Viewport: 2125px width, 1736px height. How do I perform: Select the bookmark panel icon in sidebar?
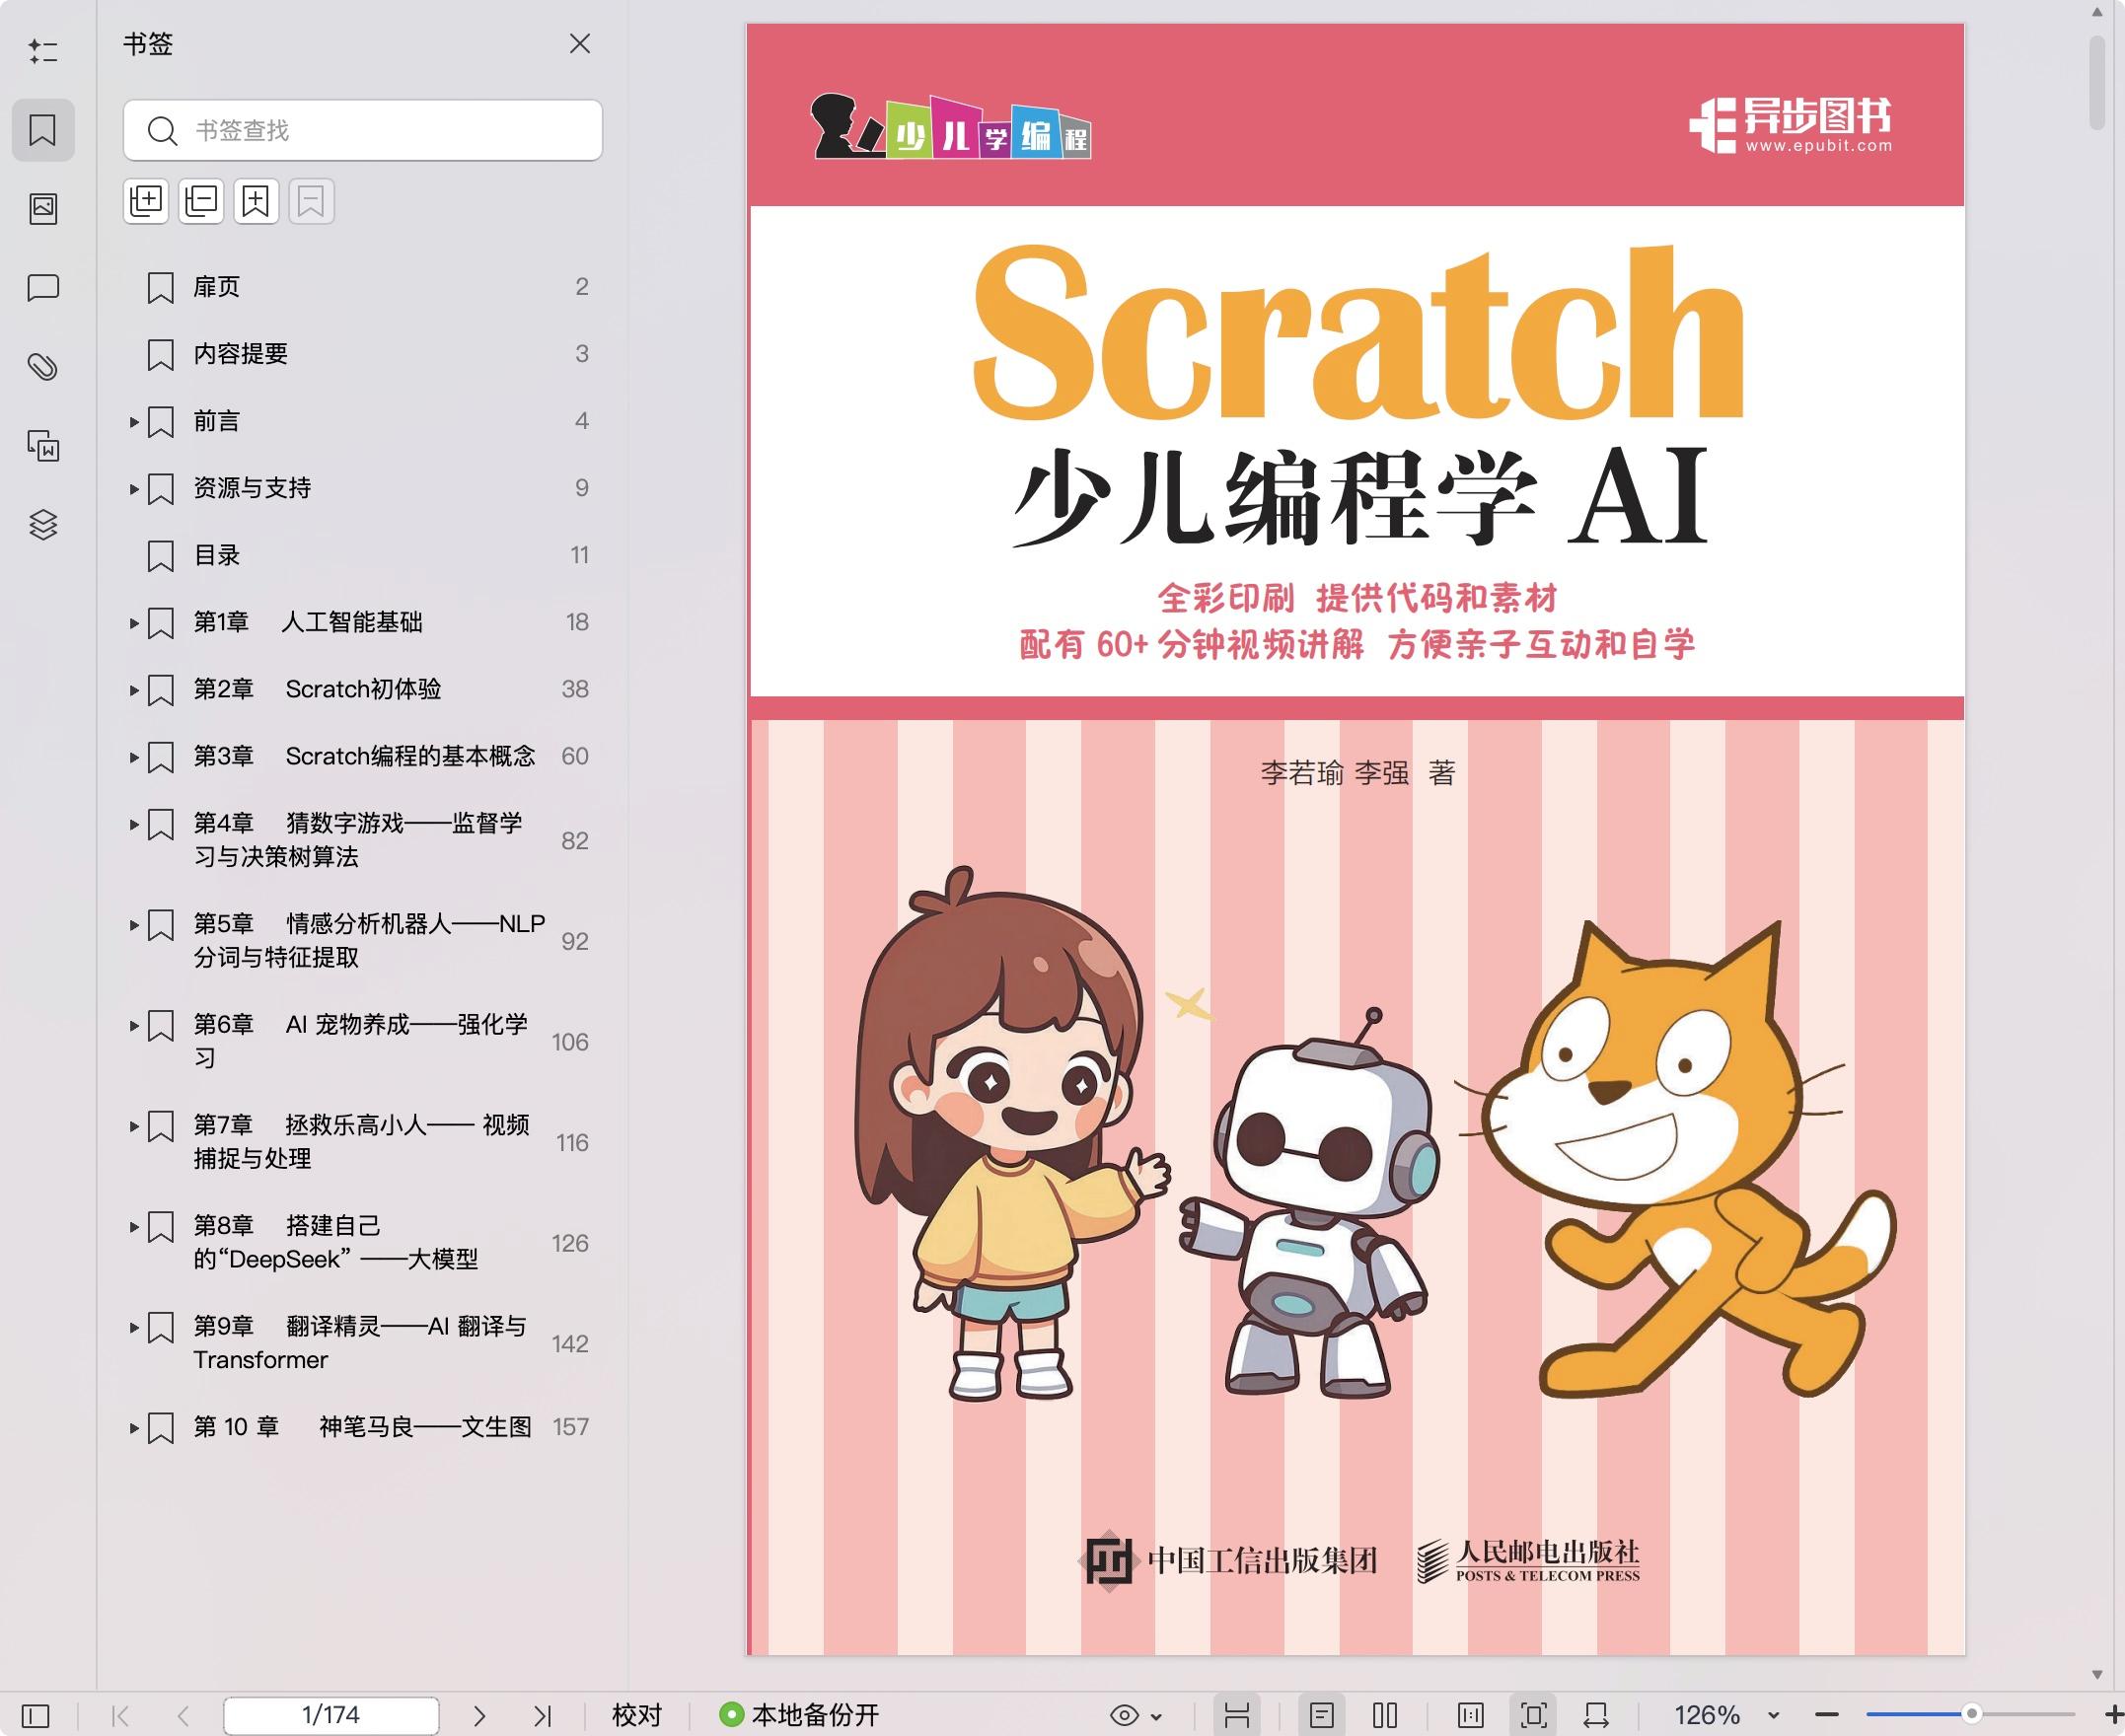pos(43,130)
